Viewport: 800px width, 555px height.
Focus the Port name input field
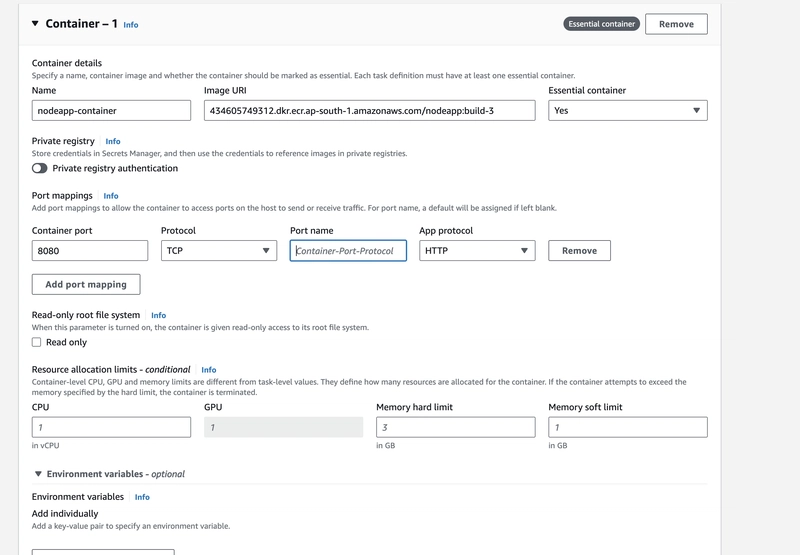348,251
